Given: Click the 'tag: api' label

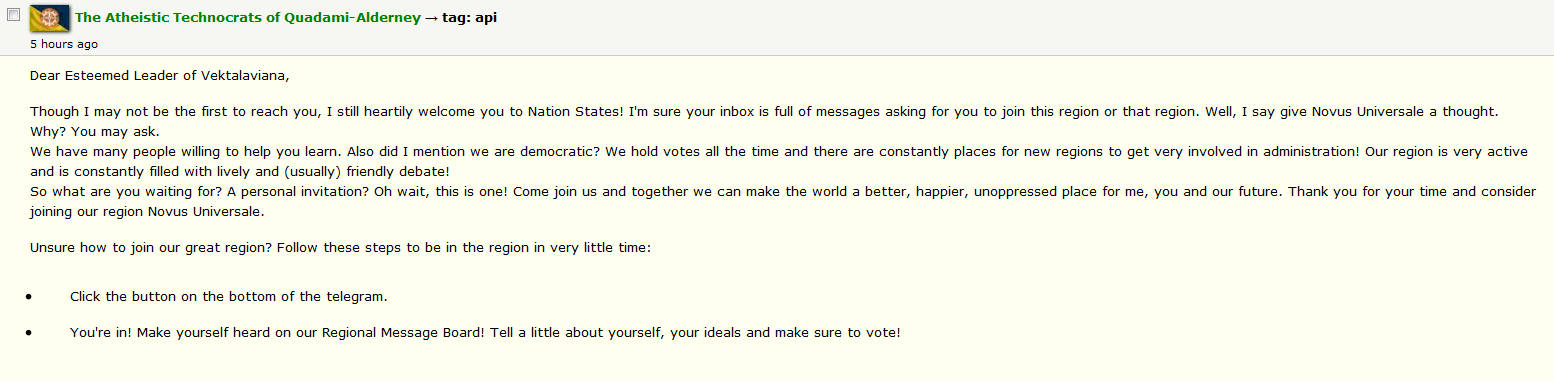Looking at the screenshot, I should pos(470,18).
